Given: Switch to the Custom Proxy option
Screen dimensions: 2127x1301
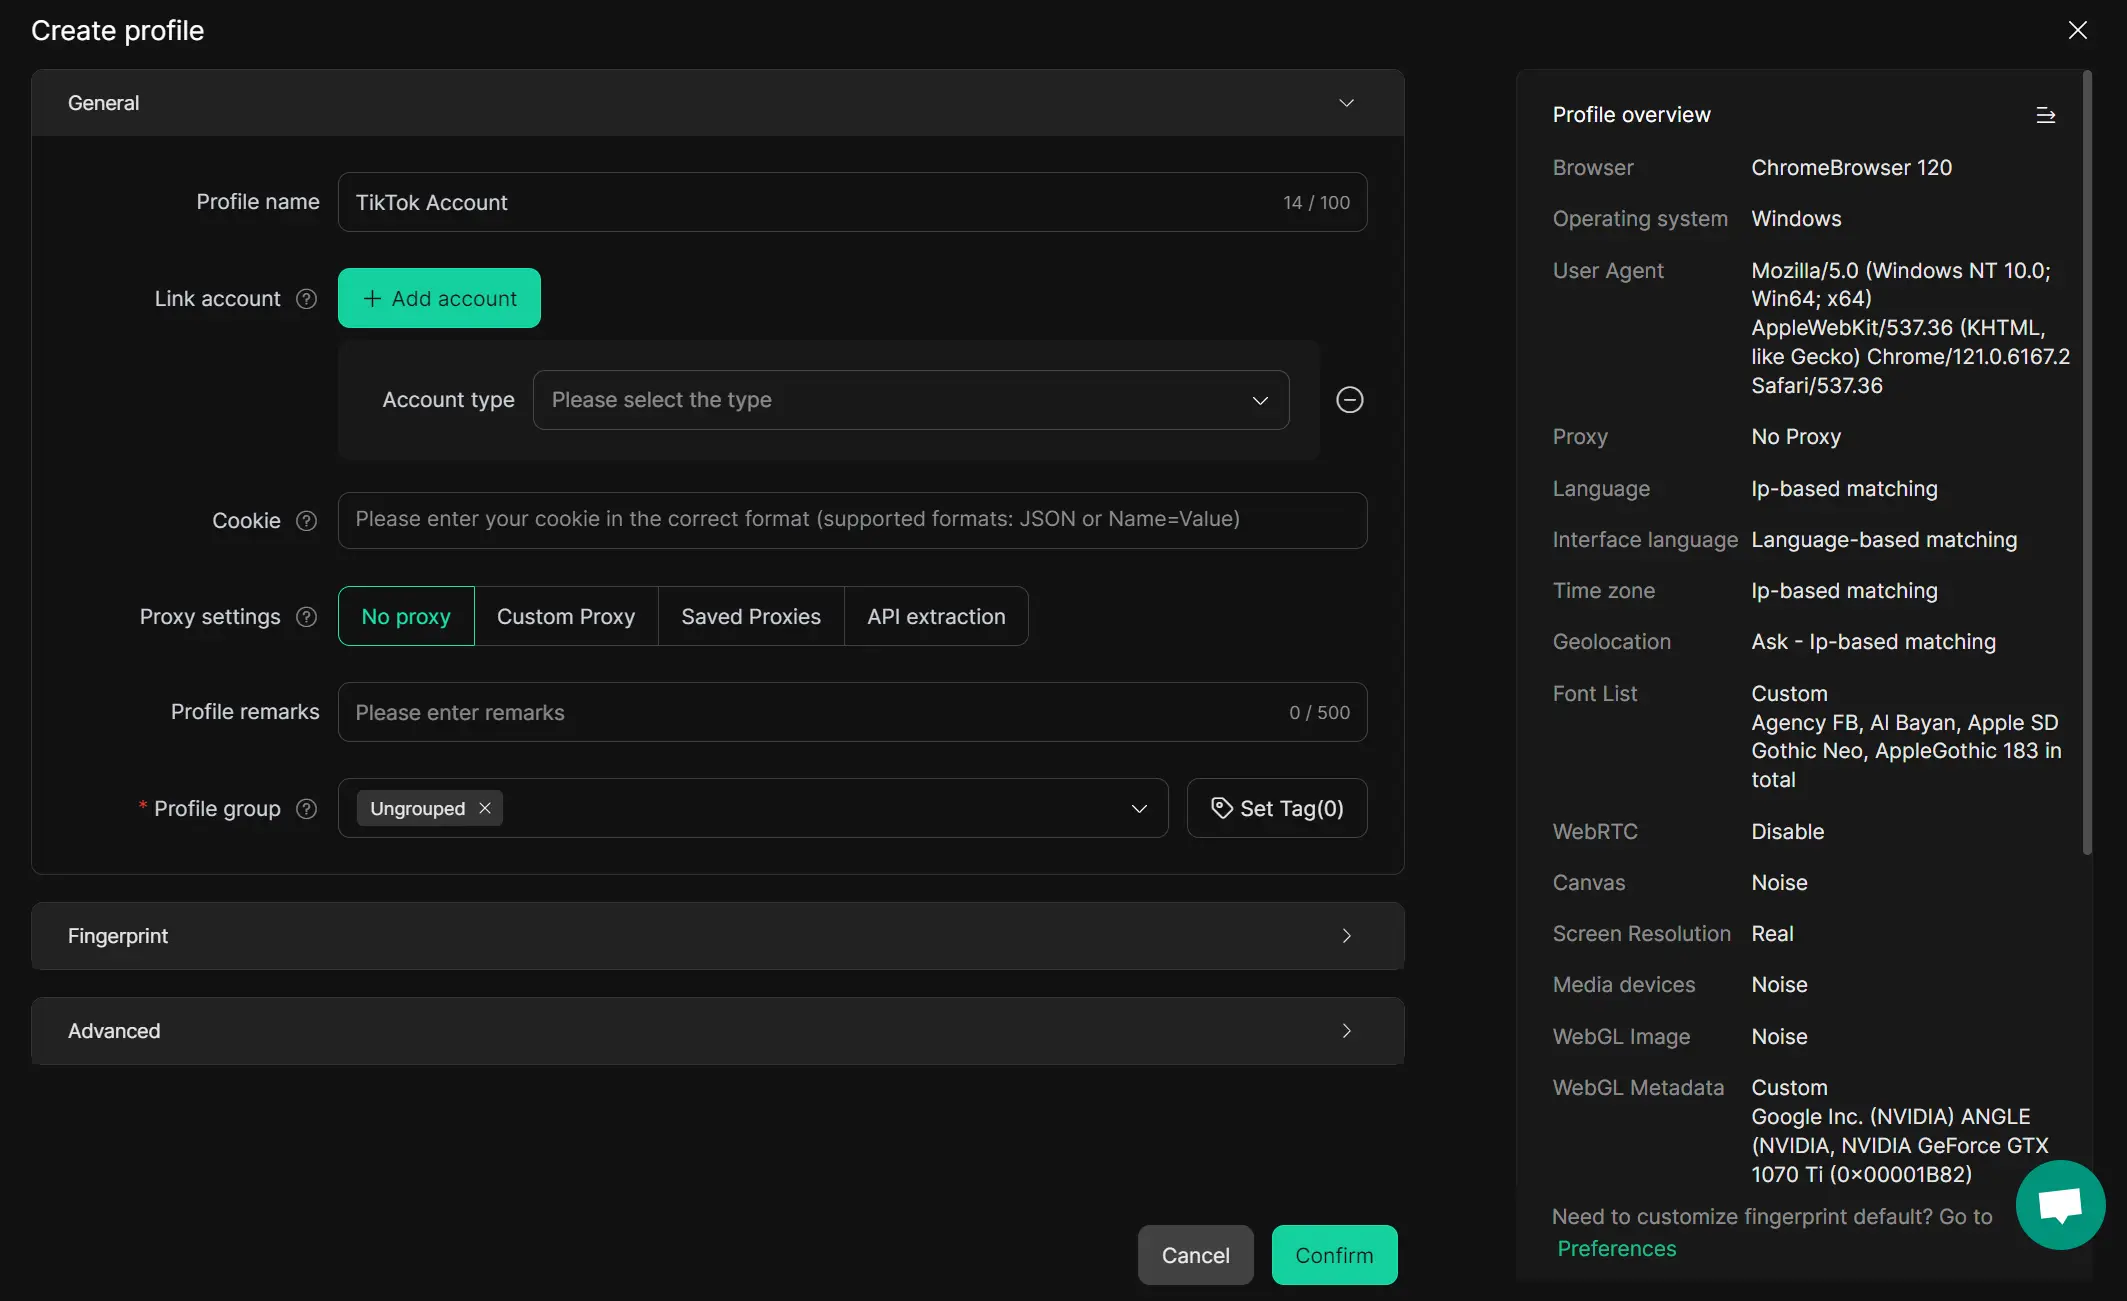Looking at the screenshot, I should (566, 617).
